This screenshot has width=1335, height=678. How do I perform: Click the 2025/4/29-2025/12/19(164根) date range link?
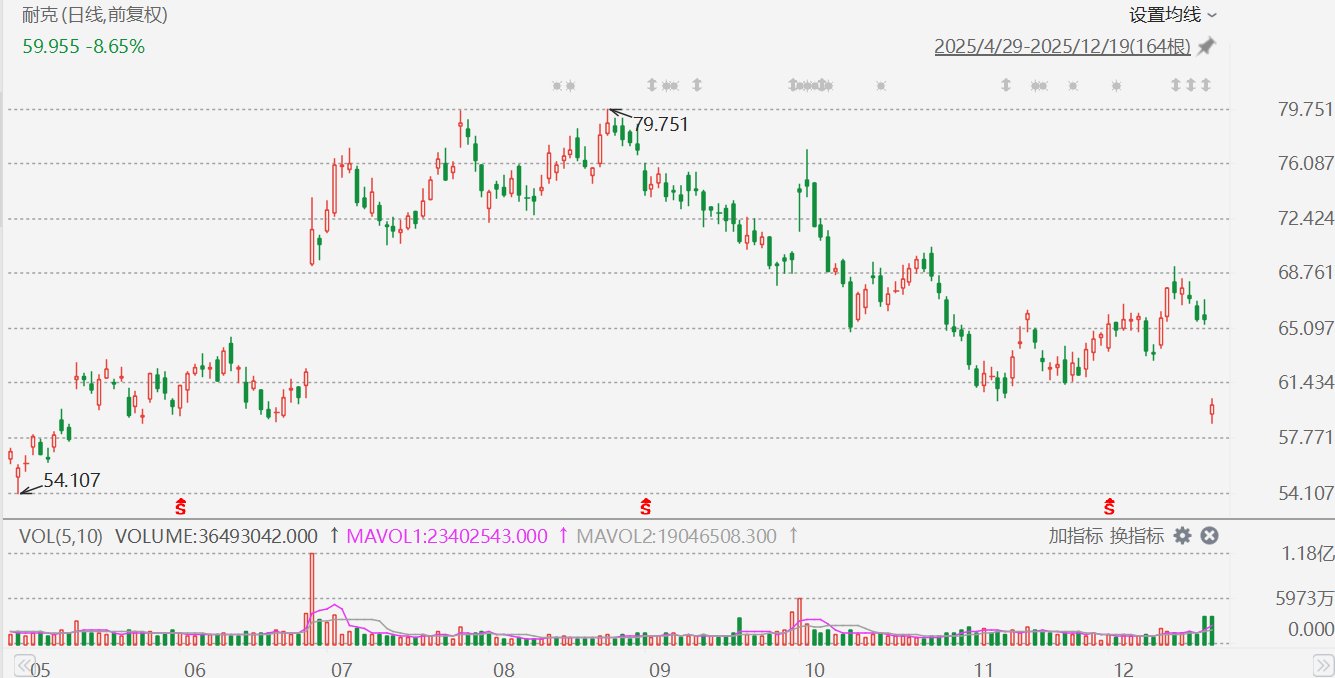(1063, 47)
